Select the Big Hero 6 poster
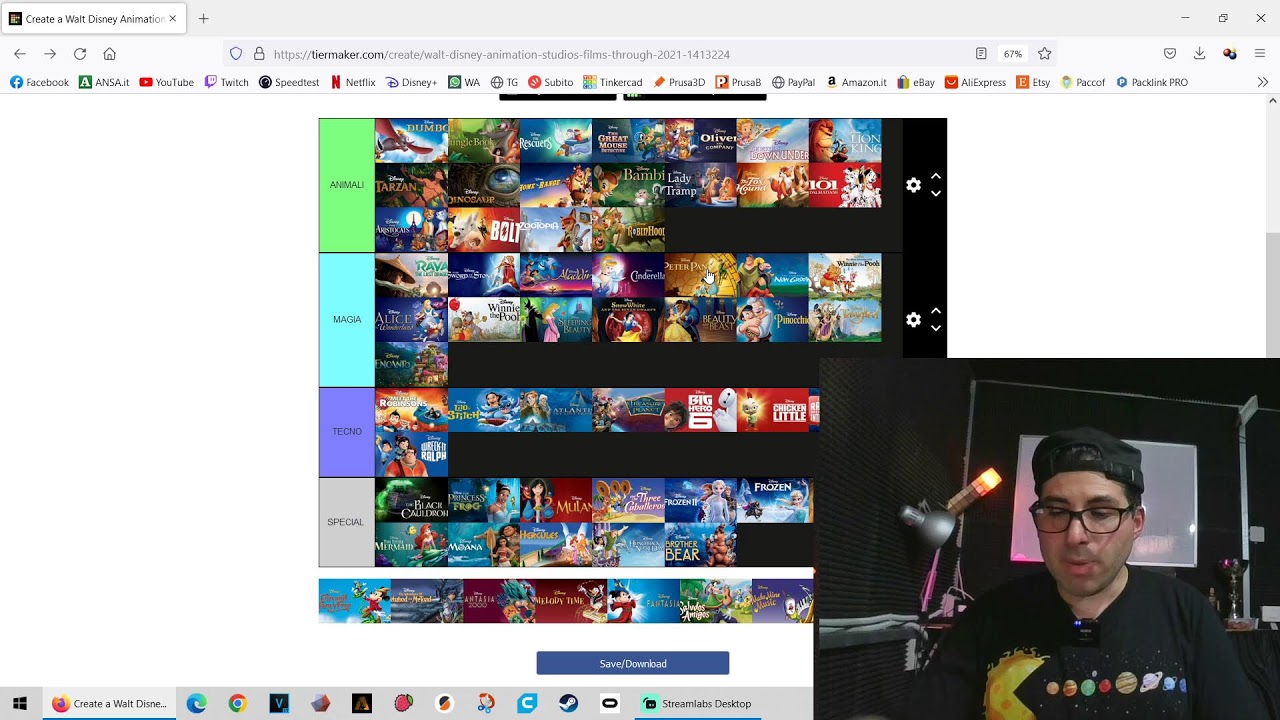1280x720 pixels. [x=700, y=410]
